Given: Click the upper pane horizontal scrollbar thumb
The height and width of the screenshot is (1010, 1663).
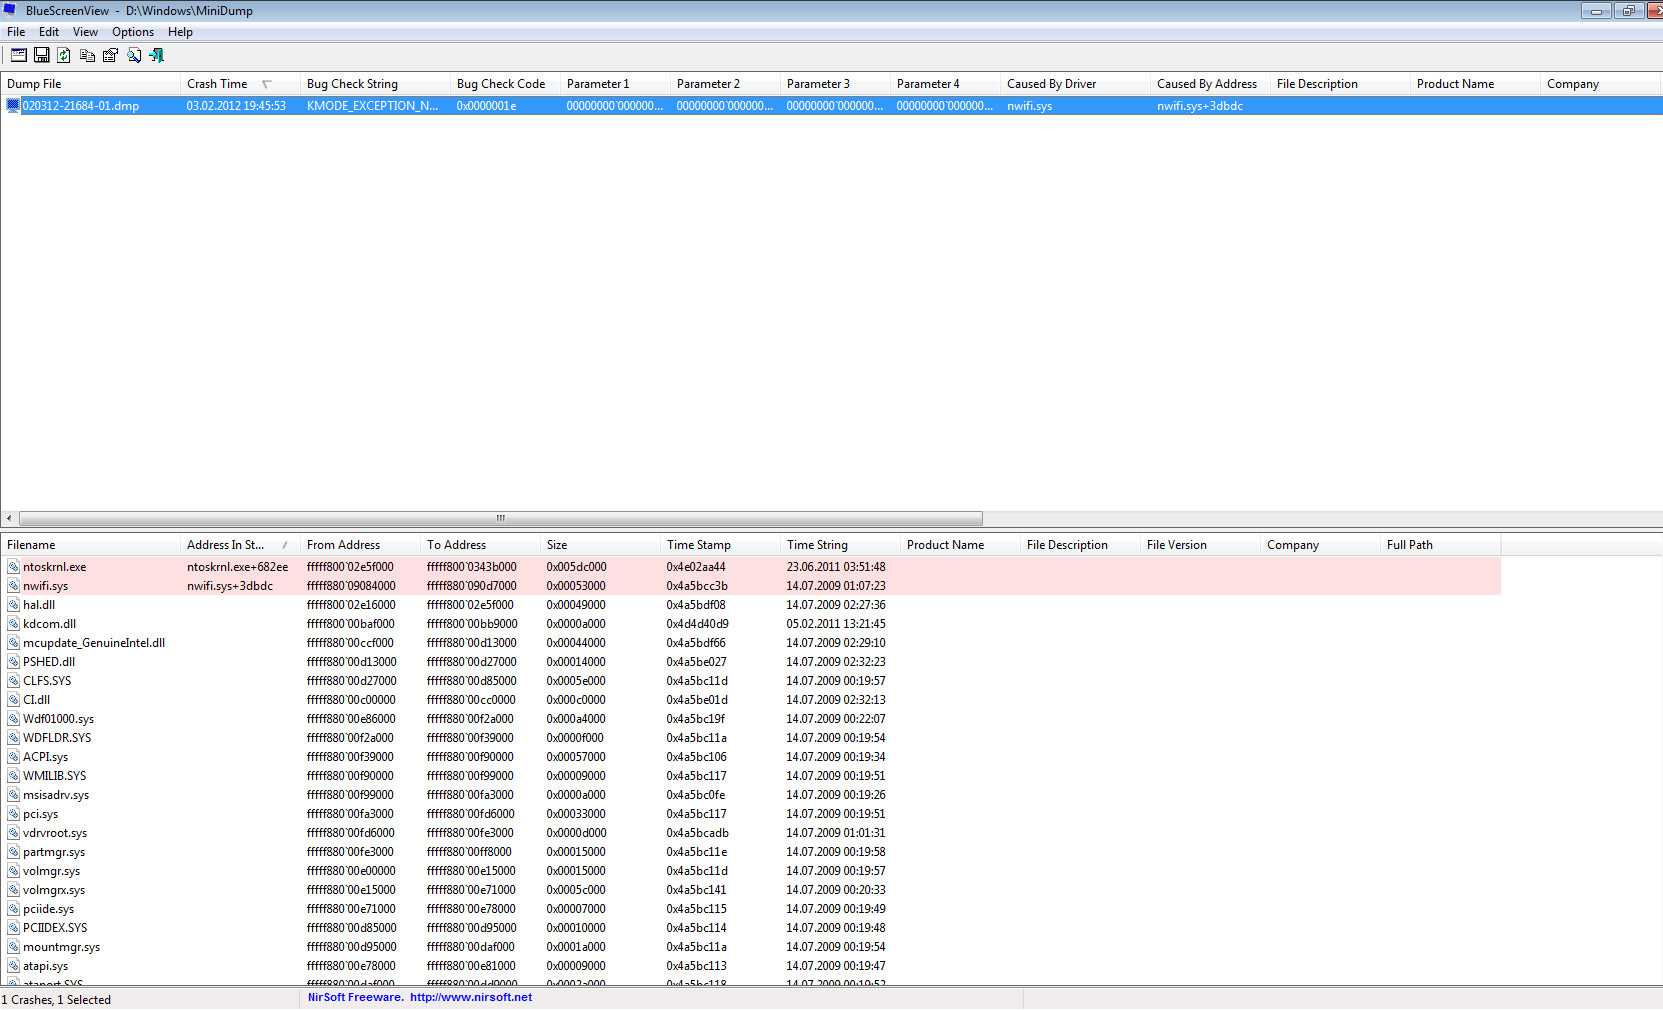Looking at the screenshot, I should 501,518.
